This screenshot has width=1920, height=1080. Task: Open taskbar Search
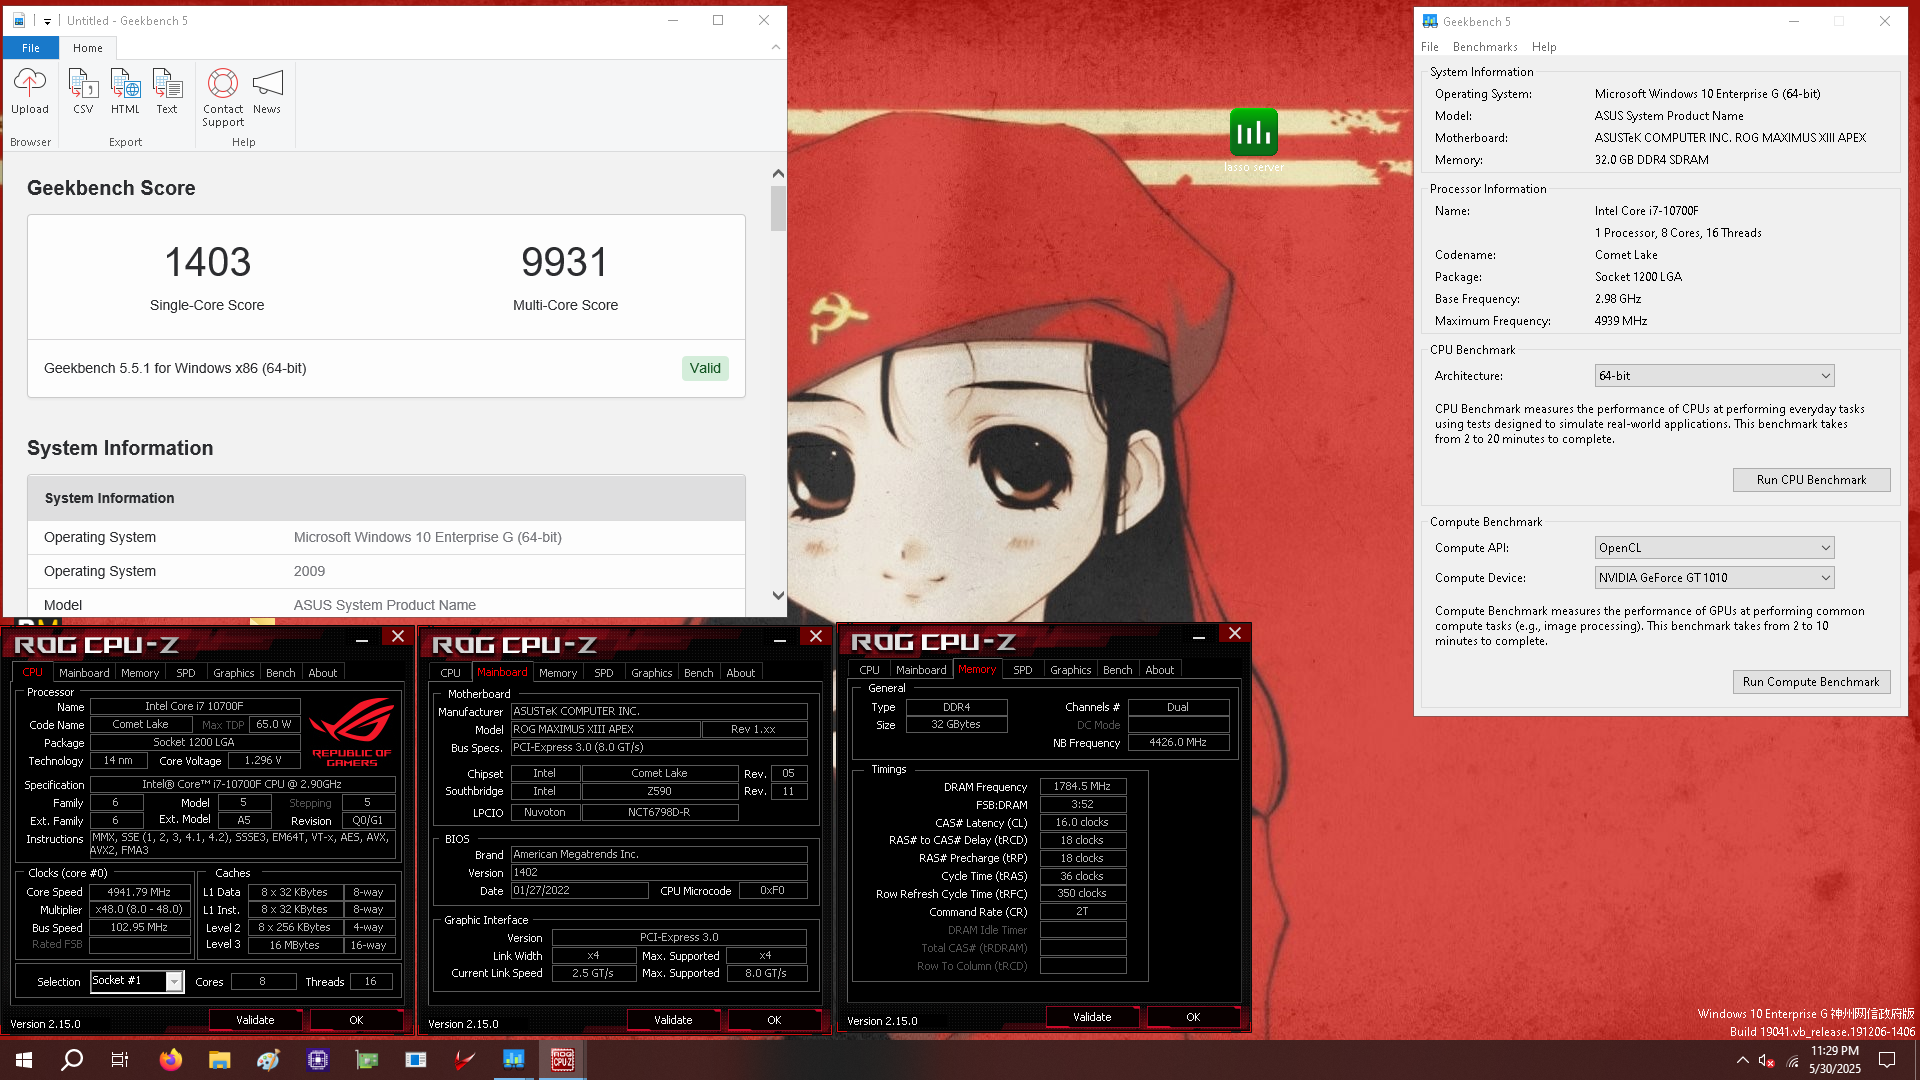click(x=72, y=1060)
